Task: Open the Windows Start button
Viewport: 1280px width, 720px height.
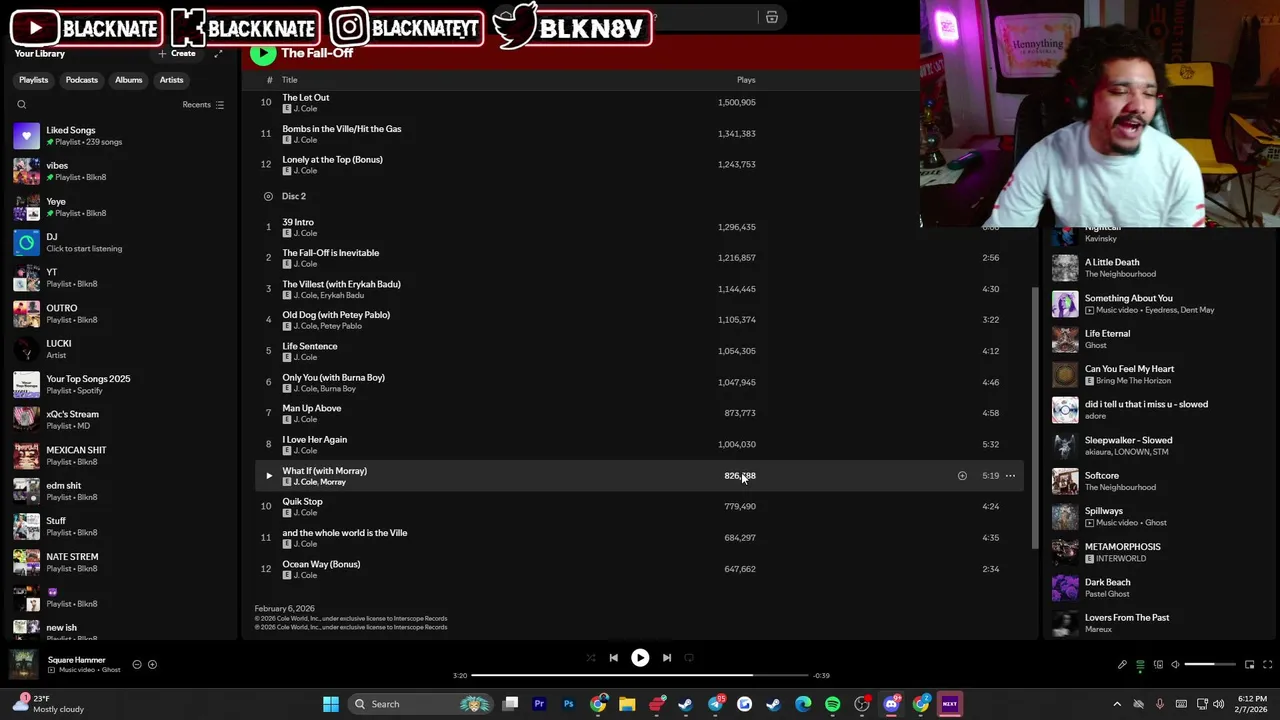Action: (330, 704)
